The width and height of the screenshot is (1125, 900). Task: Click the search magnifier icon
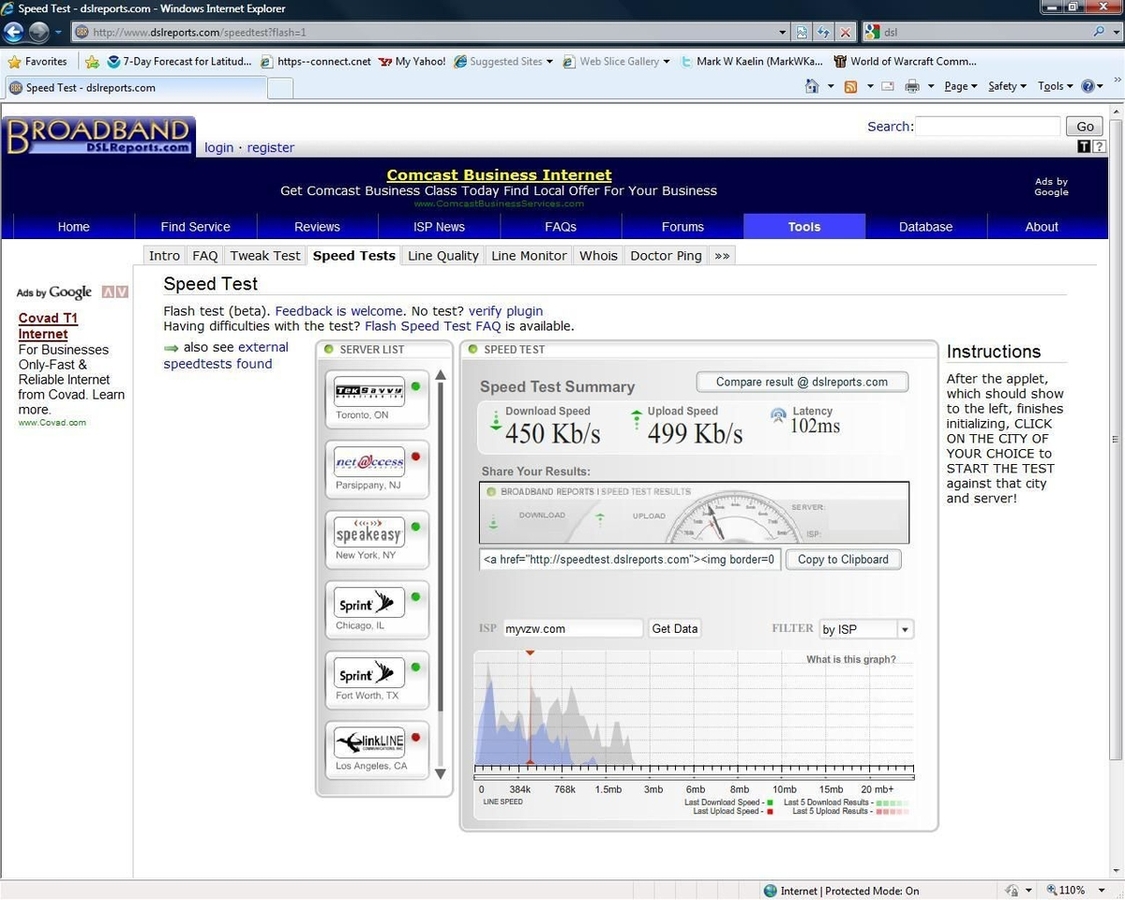[x=1098, y=32]
